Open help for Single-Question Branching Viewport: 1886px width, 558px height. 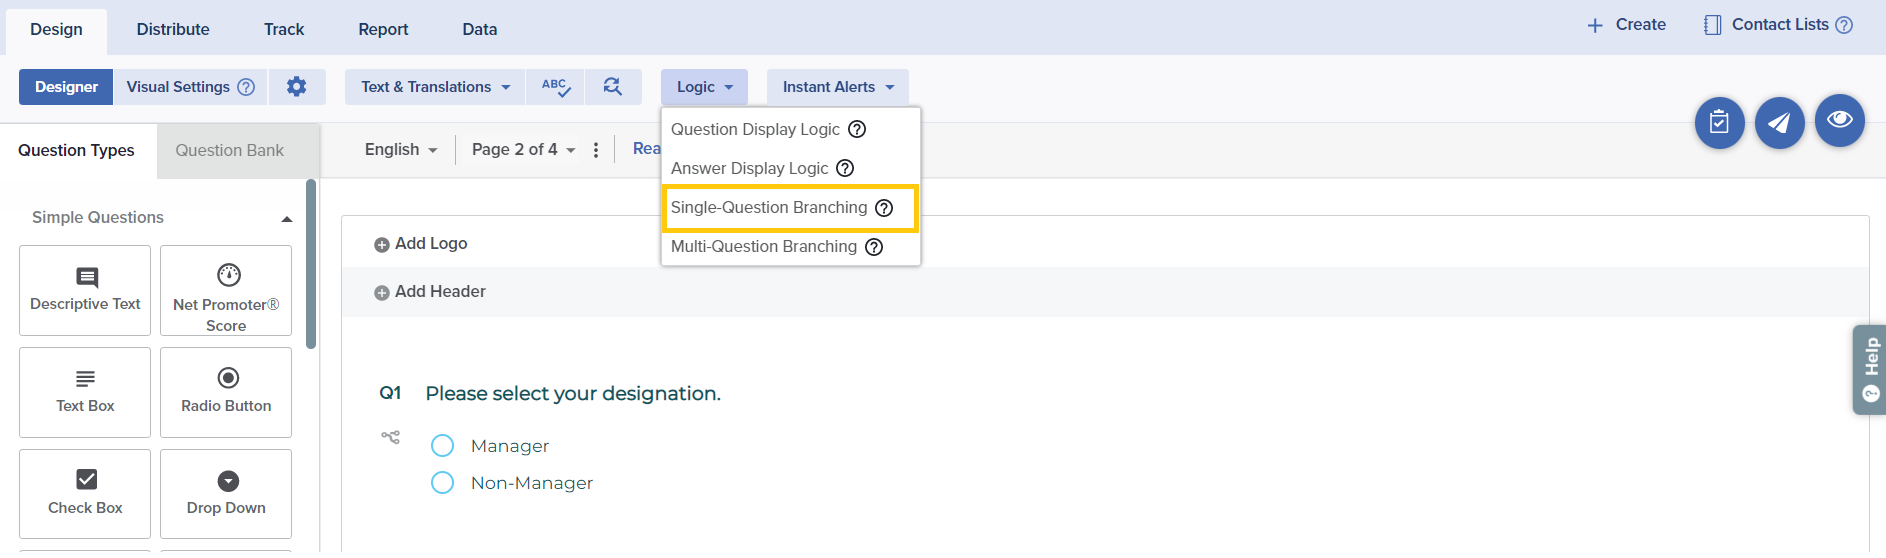tap(884, 208)
